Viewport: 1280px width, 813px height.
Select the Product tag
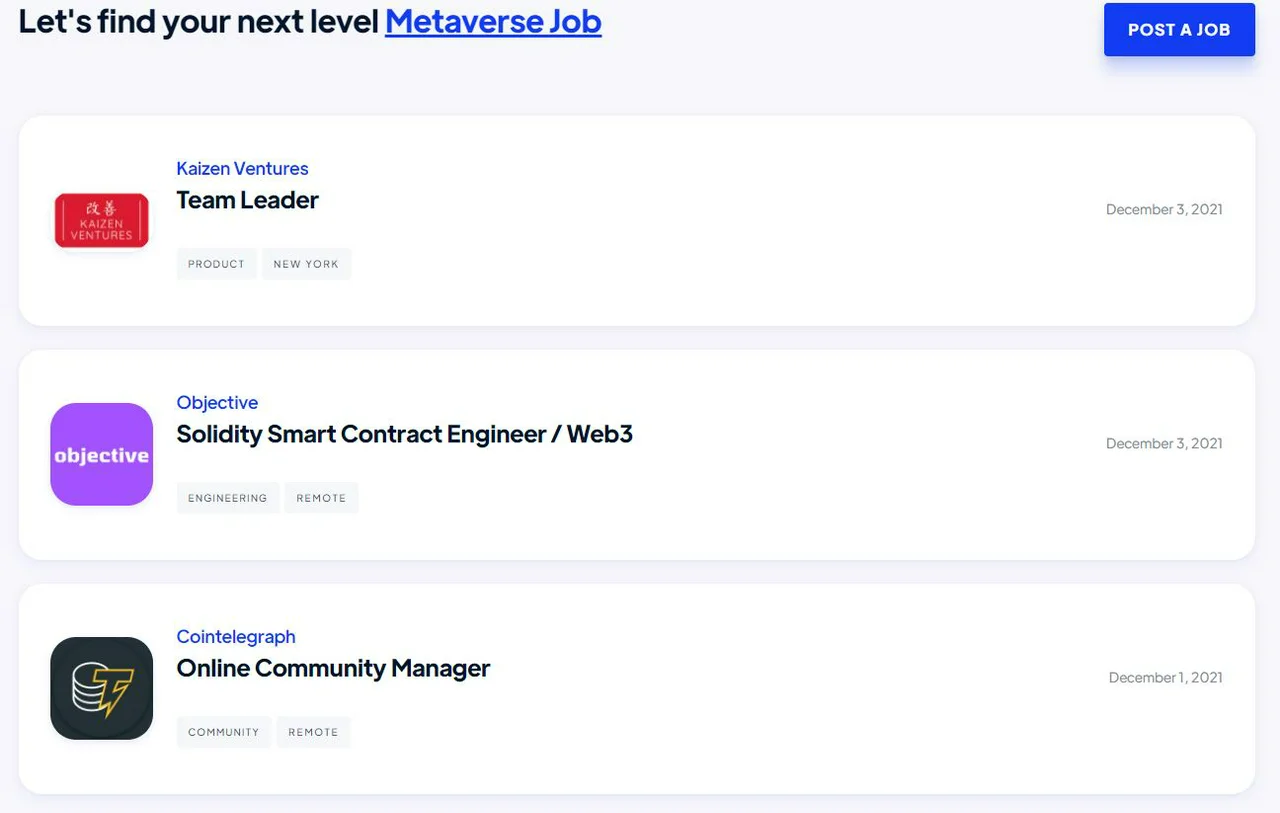pos(216,264)
